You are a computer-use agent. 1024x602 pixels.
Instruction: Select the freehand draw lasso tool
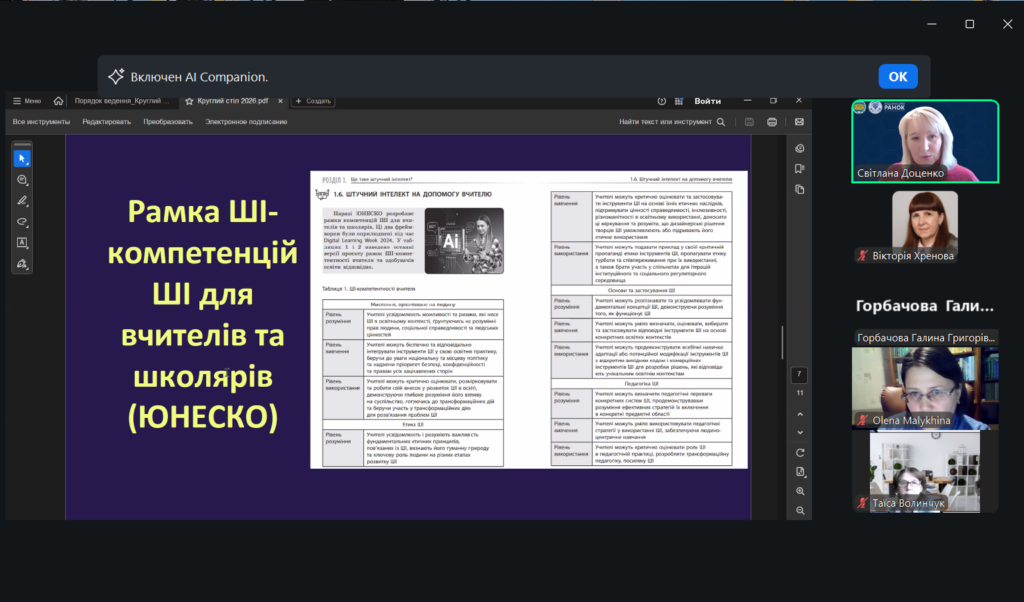pyautogui.click(x=21, y=221)
